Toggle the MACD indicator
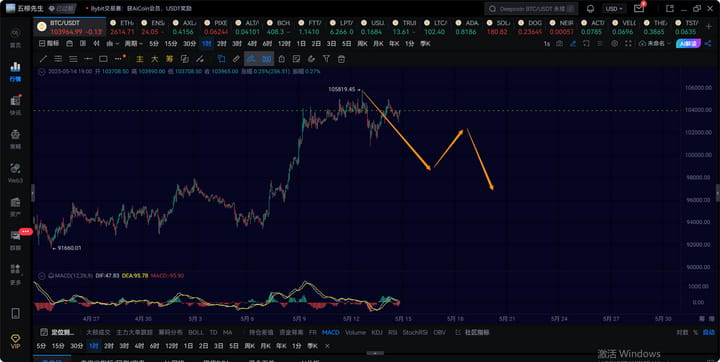This screenshot has width=720, height=362. (331, 332)
